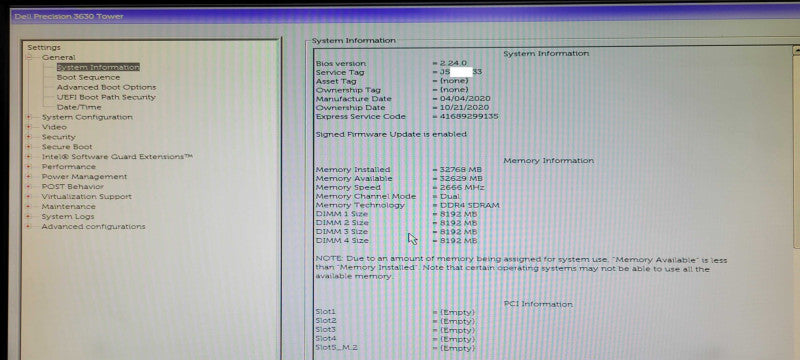Select System Information in the tree
Viewport: 800px width, 360px height.
(x=98, y=67)
